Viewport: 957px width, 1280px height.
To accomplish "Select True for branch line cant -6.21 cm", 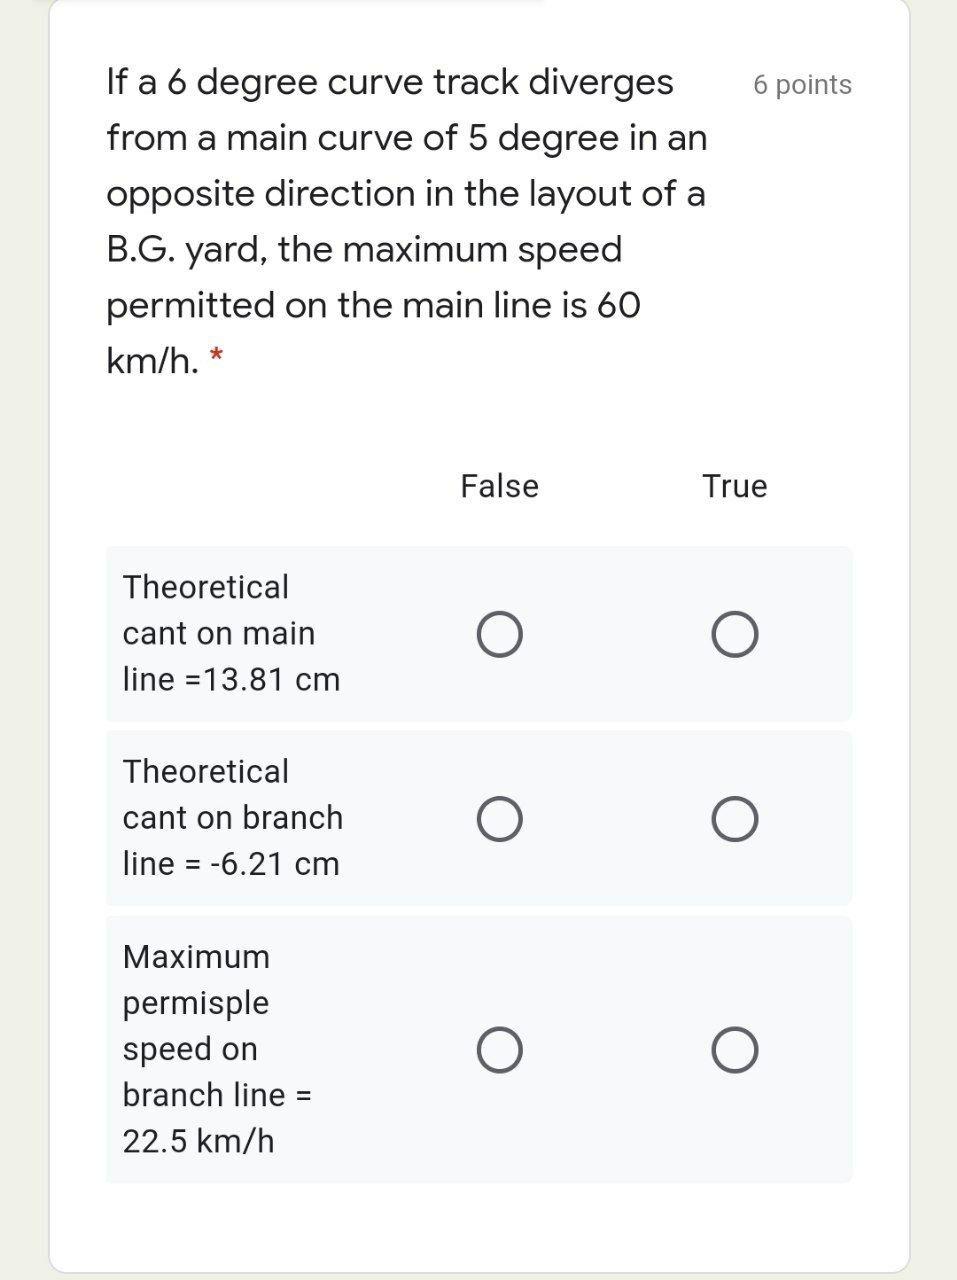I will click(735, 819).
